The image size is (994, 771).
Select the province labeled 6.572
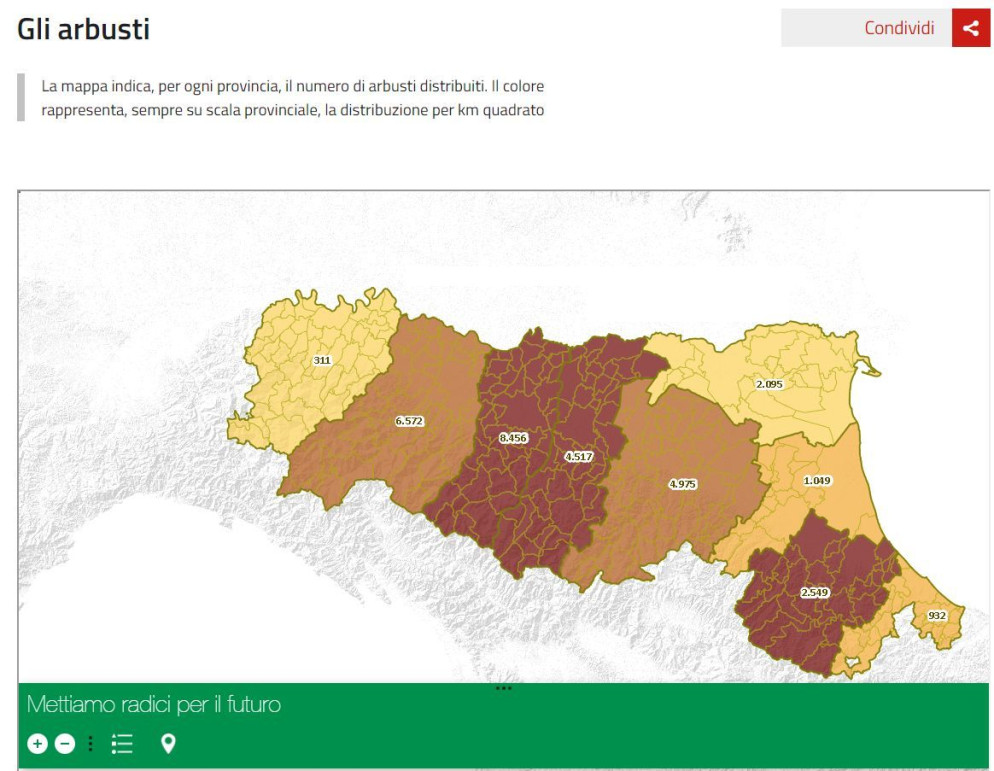[x=409, y=421]
